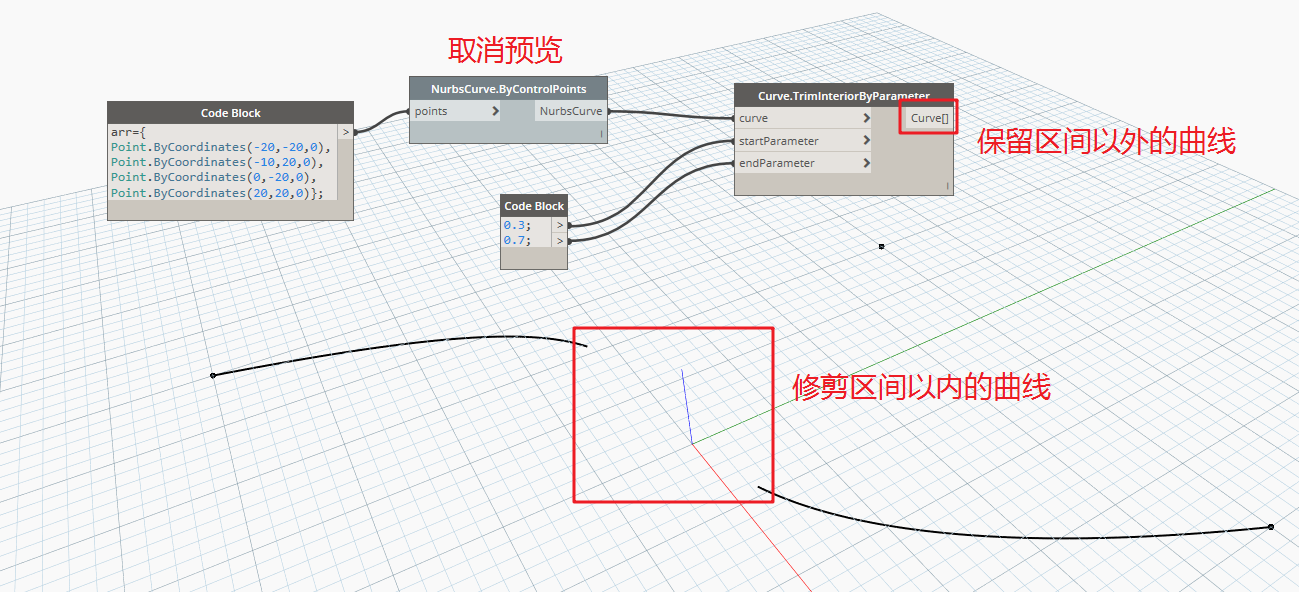Viewport: 1299px width, 592px height.
Task: Select the Code Block header containing arr
Action: [230, 113]
